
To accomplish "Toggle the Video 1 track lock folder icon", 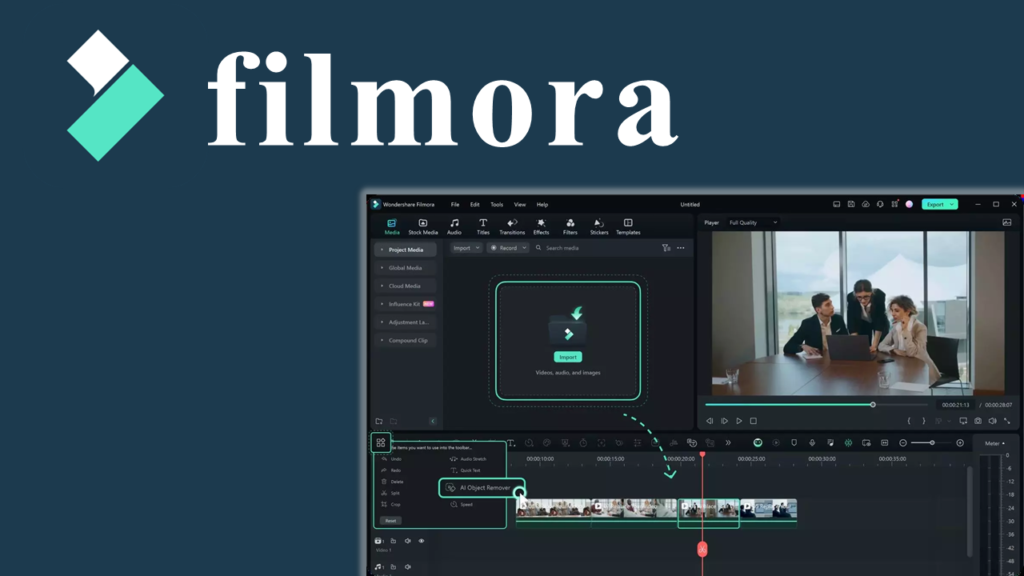I will point(393,541).
